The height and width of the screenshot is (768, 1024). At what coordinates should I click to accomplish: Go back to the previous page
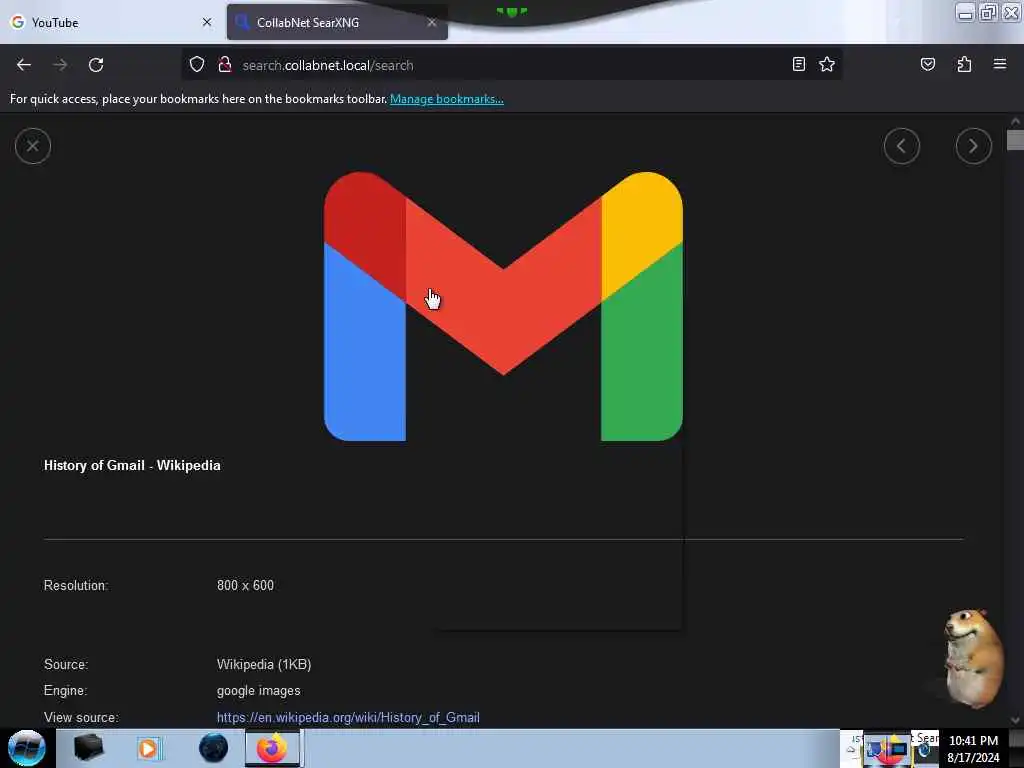point(24,65)
